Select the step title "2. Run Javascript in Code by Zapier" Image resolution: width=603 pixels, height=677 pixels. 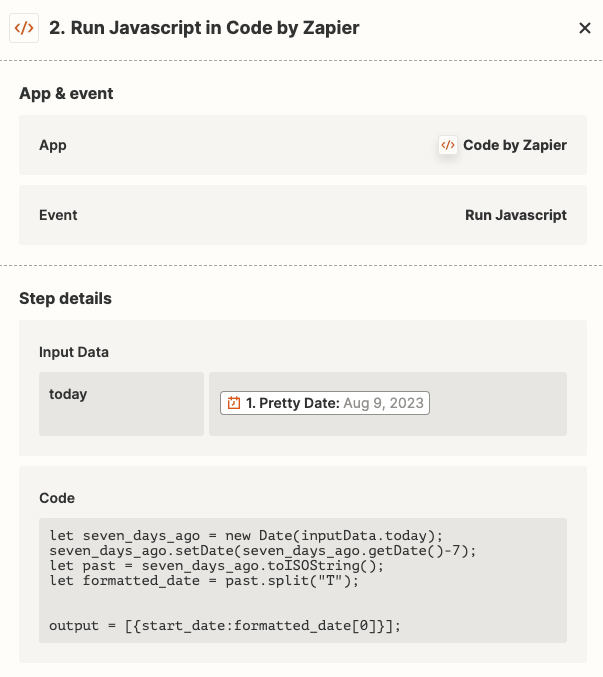(x=203, y=28)
